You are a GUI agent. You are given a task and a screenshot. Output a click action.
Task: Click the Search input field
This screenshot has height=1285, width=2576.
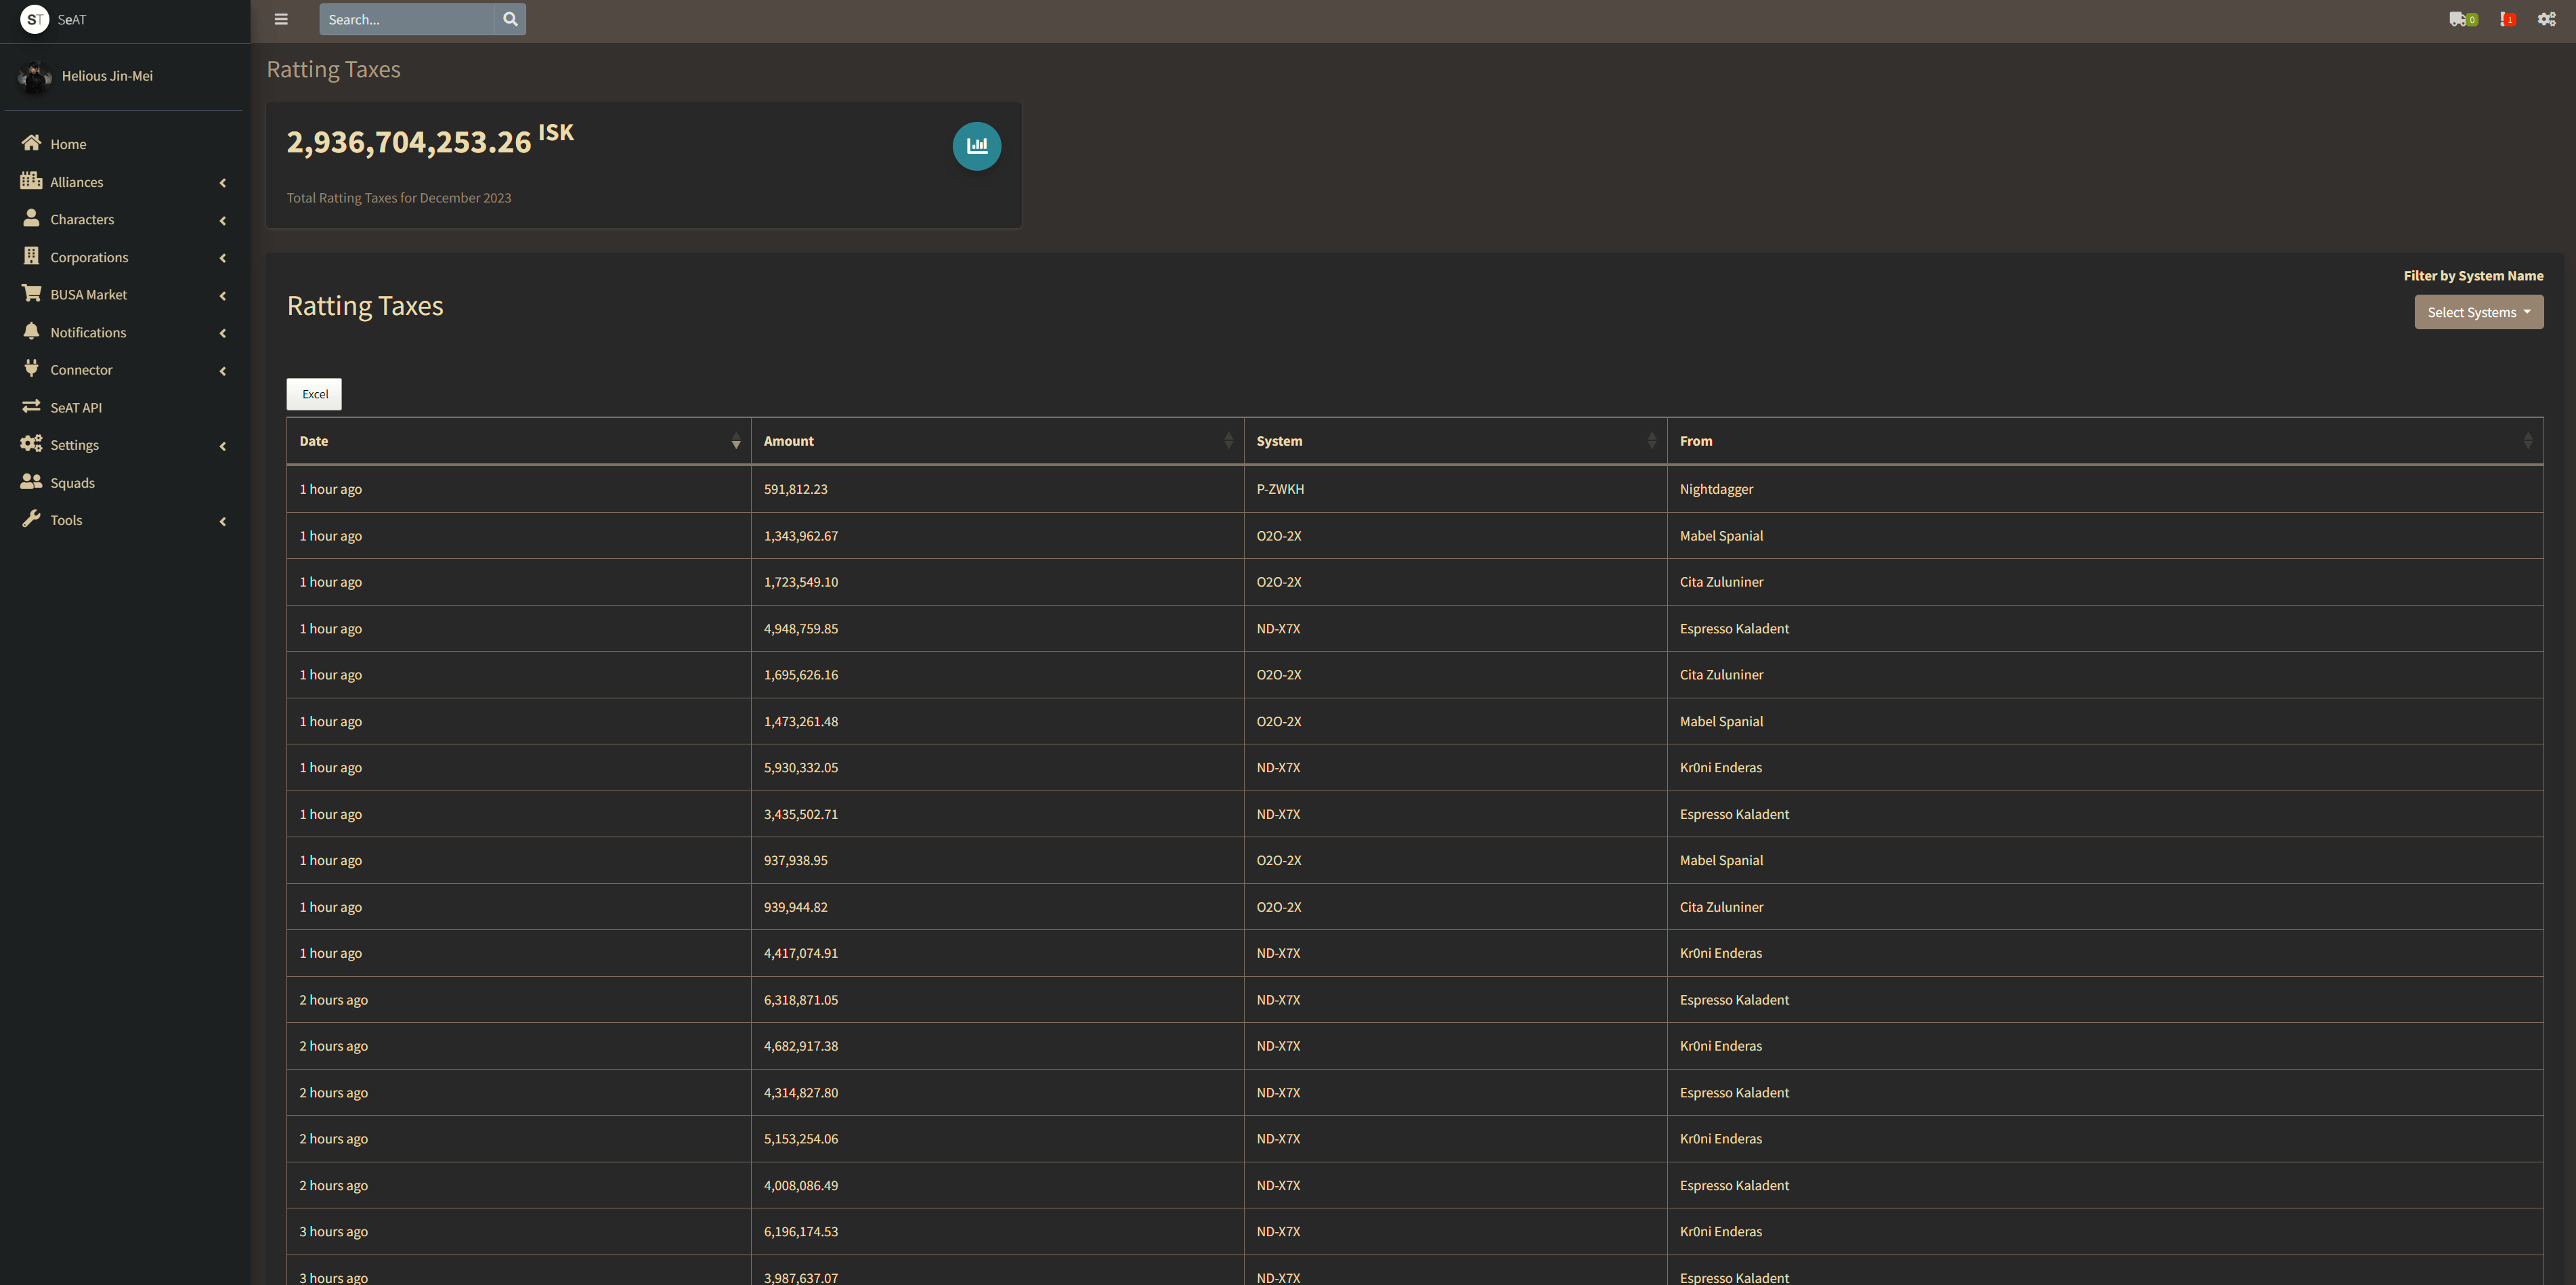406,19
